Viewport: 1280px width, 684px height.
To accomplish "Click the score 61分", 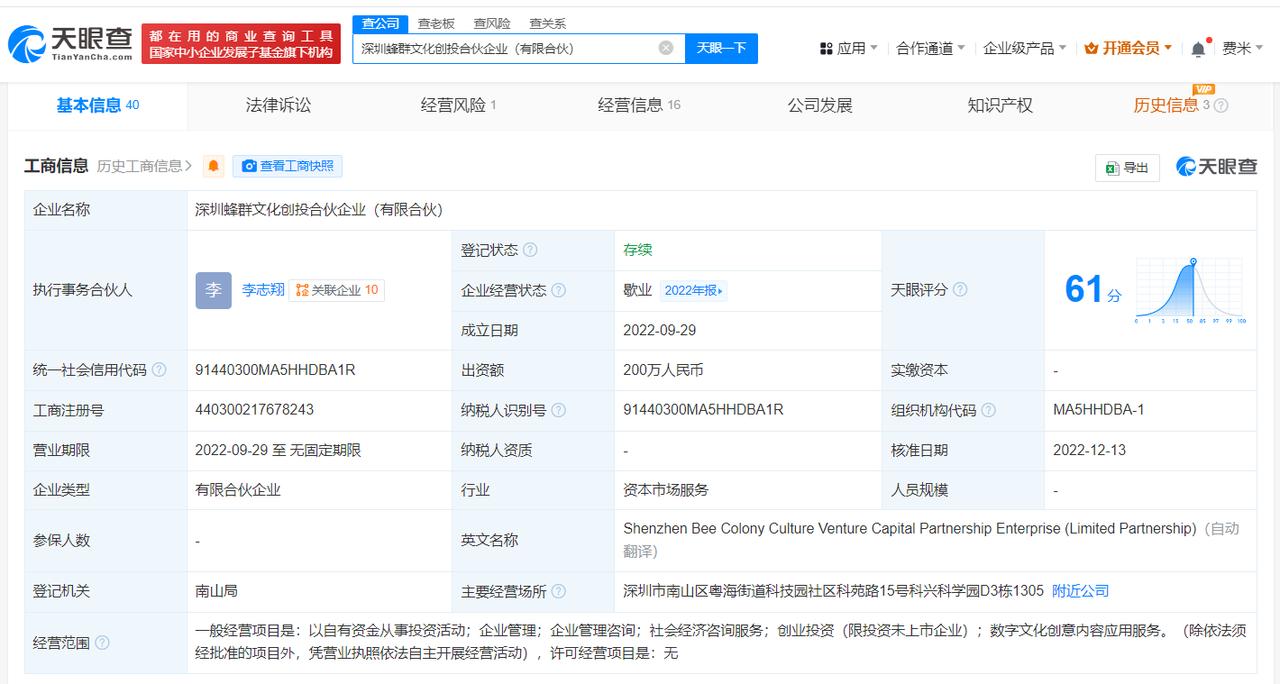I will point(1093,290).
